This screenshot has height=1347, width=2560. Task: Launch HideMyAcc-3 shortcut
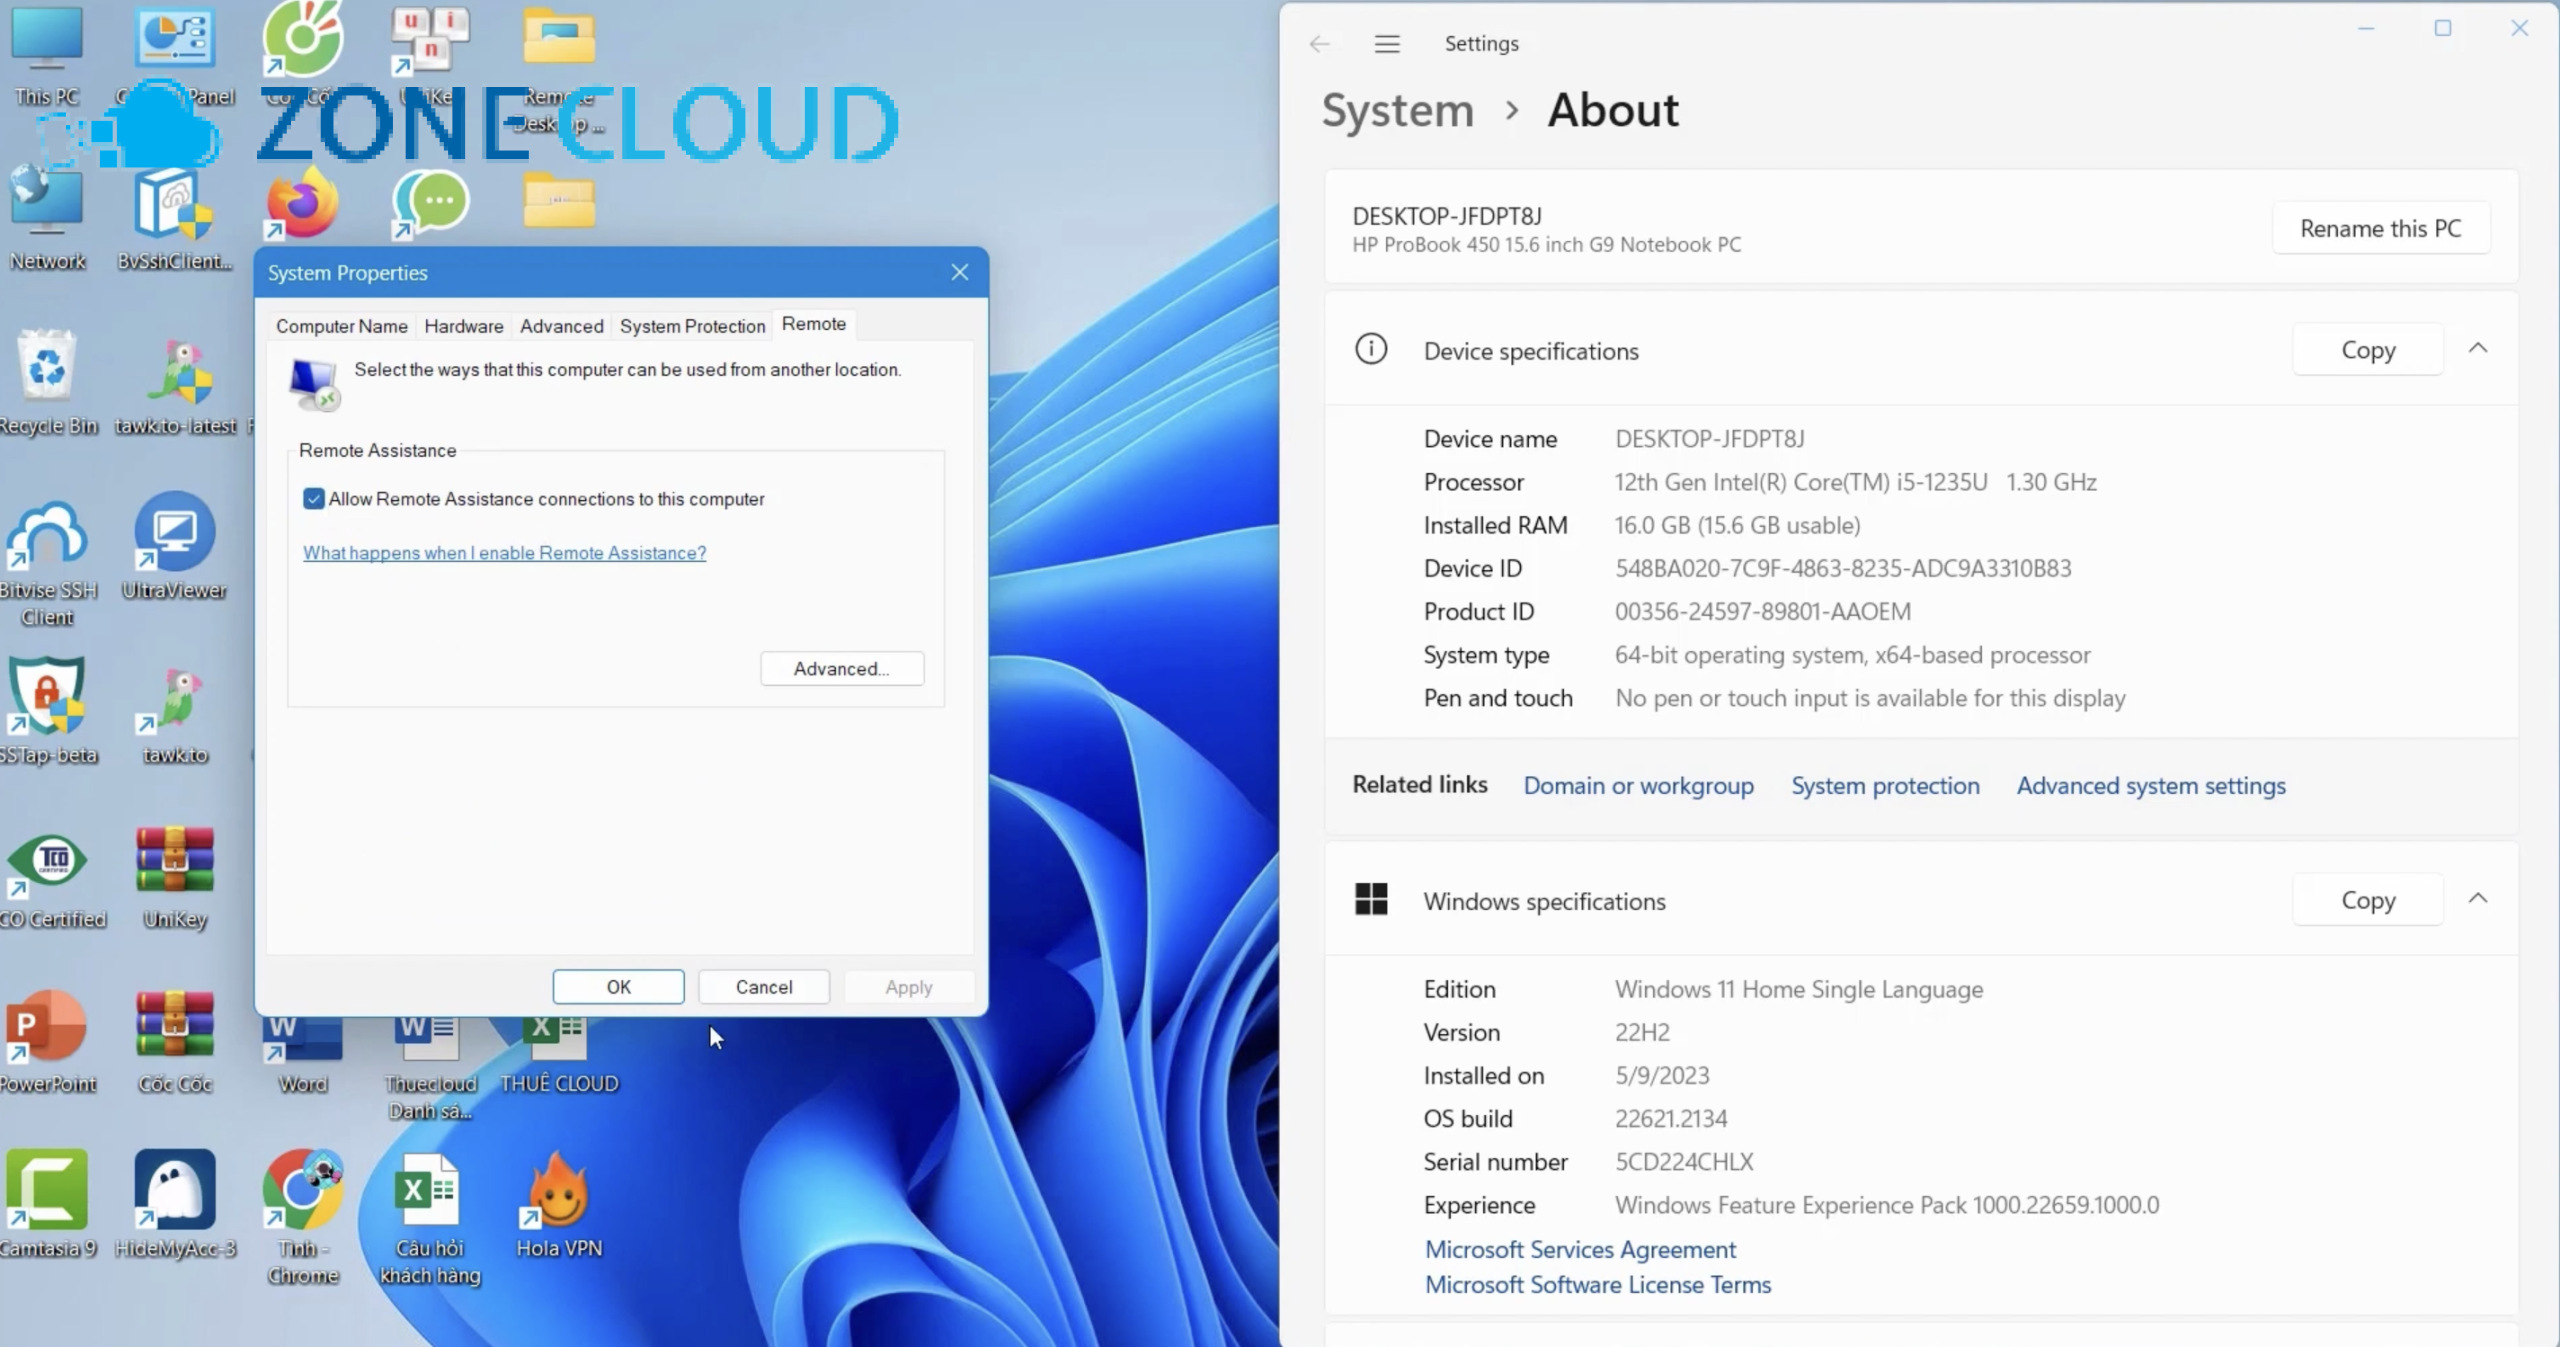click(x=175, y=1205)
